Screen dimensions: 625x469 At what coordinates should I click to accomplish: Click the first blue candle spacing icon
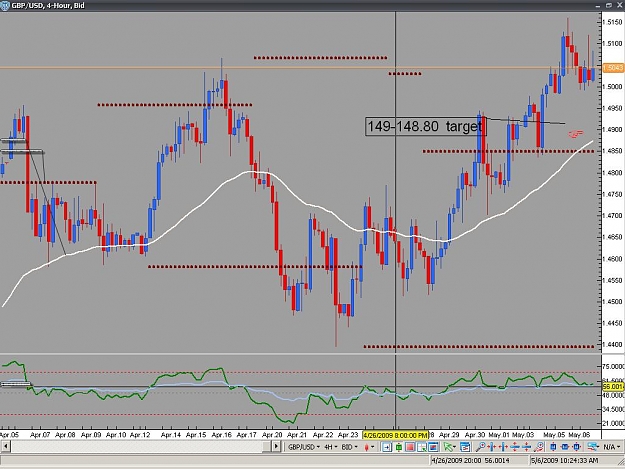pos(553,447)
